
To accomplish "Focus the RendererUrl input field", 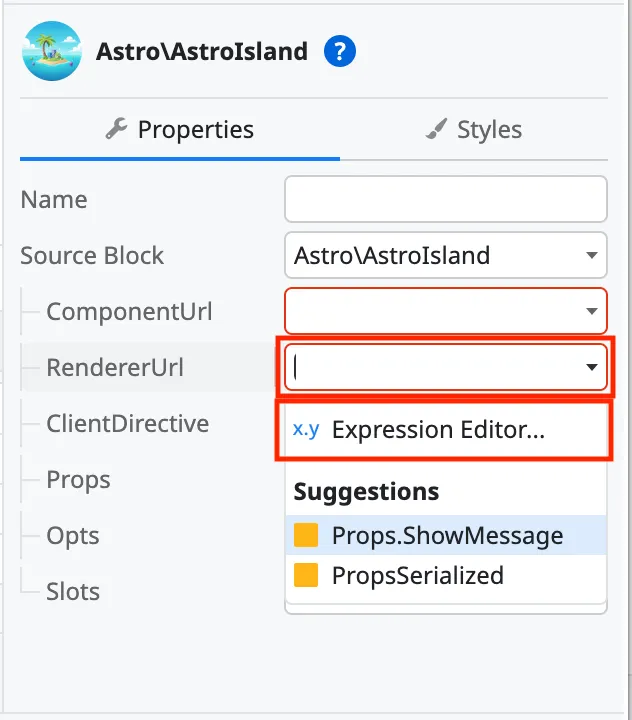I will click(x=432, y=368).
